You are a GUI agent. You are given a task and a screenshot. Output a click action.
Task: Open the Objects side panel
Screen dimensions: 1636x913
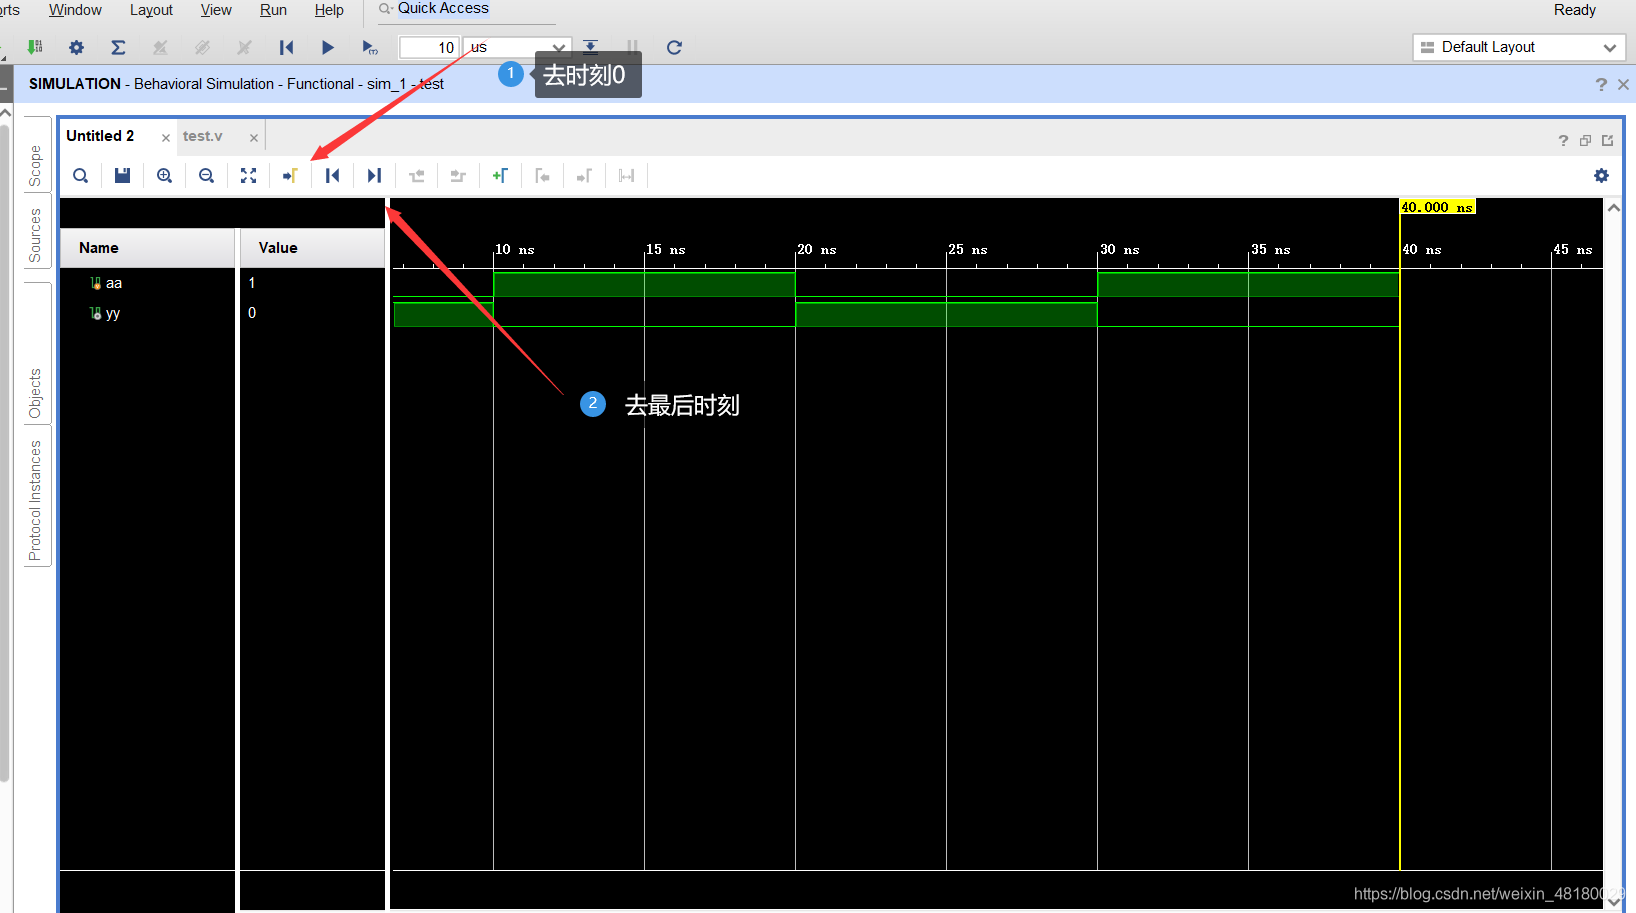click(x=36, y=394)
